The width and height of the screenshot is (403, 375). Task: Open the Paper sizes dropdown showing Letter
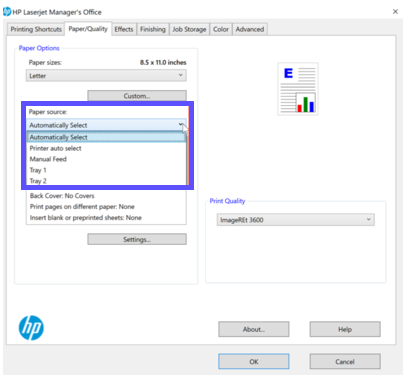pos(106,76)
